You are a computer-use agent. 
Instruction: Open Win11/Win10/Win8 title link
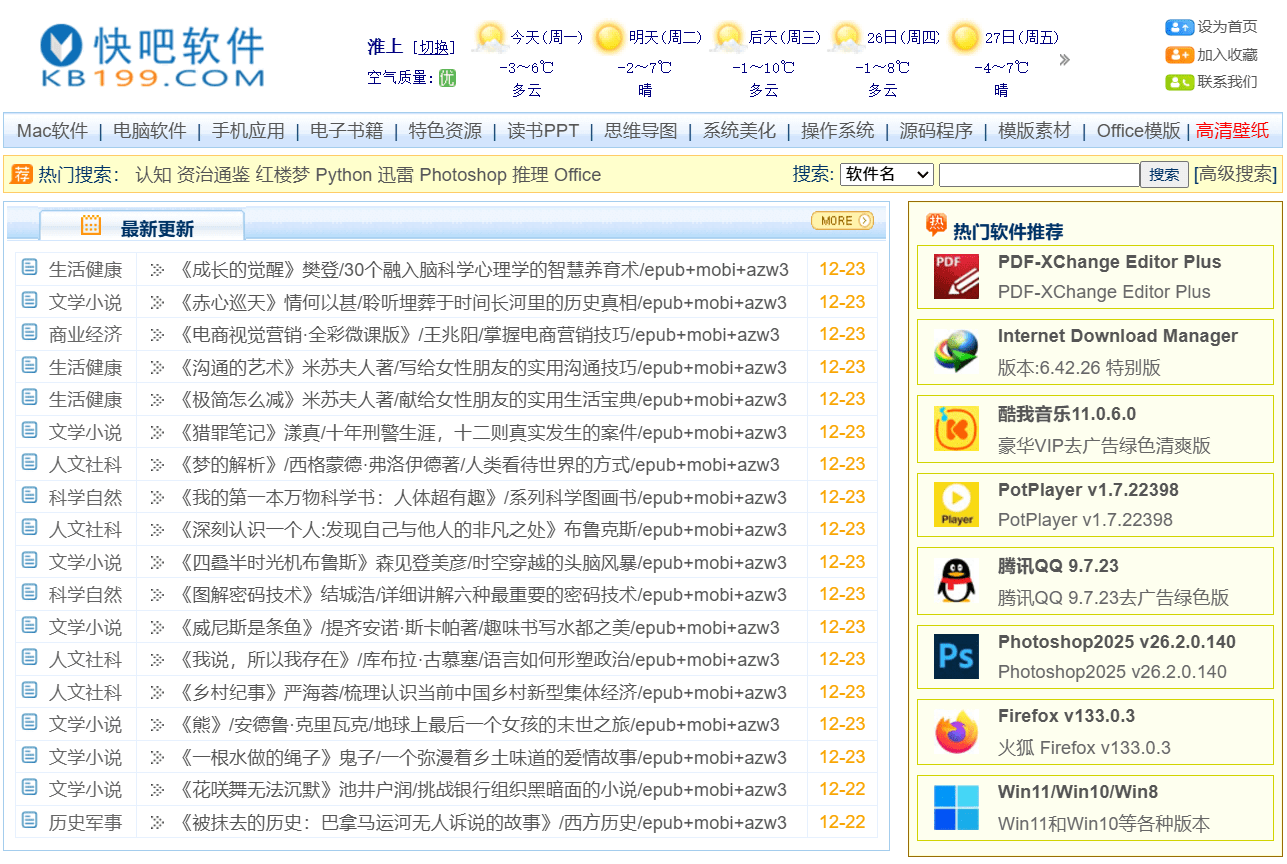coord(1078,792)
